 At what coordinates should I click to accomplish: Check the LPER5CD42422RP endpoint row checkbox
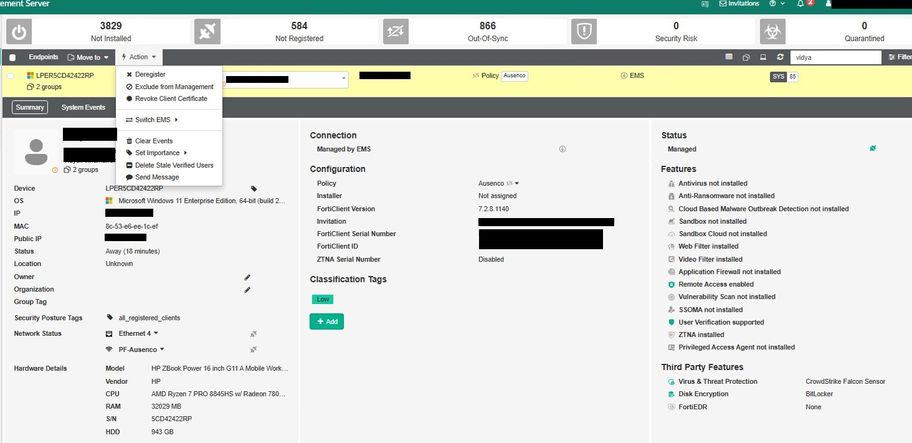pyautogui.click(x=10, y=76)
